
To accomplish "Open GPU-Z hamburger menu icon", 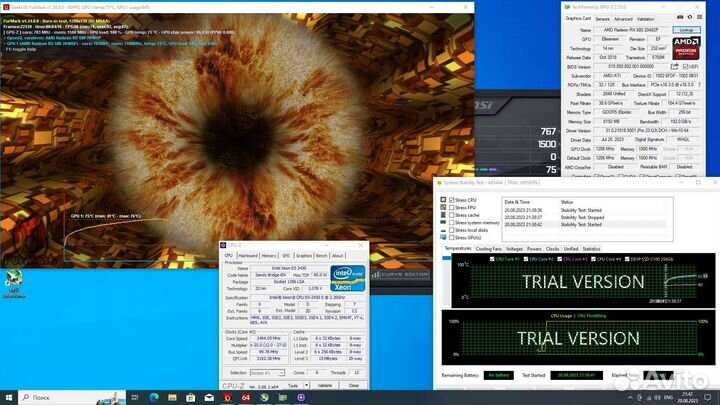I will [x=699, y=17].
